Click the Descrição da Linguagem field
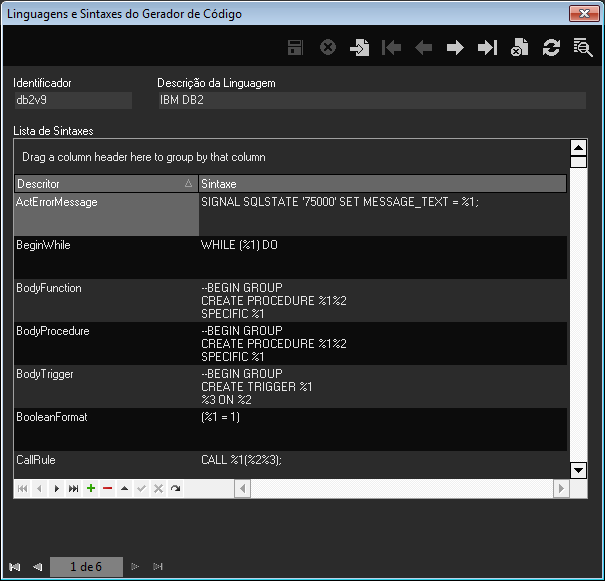This screenshot has width=605, height=581. pyautogui.click(x=370, y=100)
